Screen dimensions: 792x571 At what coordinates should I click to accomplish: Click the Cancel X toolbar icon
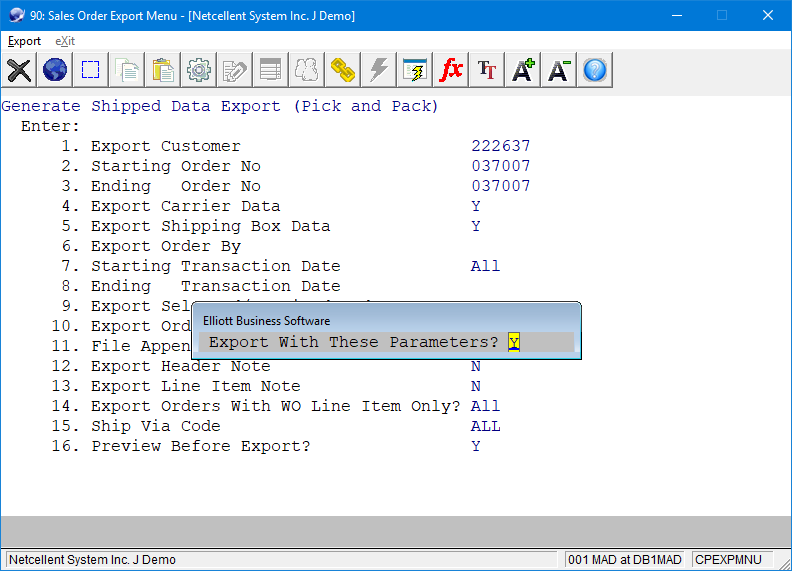click(19, 70)
